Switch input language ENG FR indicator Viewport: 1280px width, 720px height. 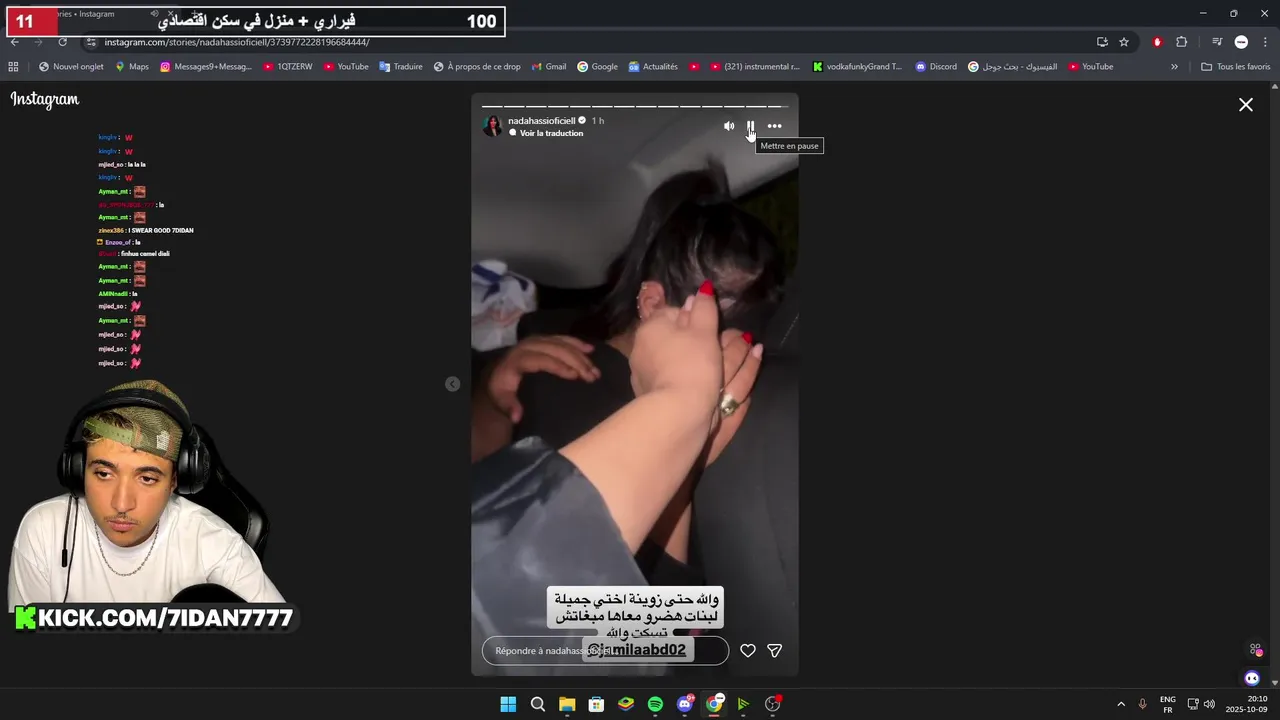[x=1167, y=704]
